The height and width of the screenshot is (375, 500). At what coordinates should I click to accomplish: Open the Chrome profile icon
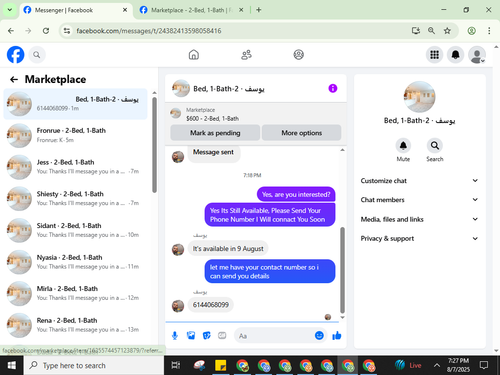471,31
